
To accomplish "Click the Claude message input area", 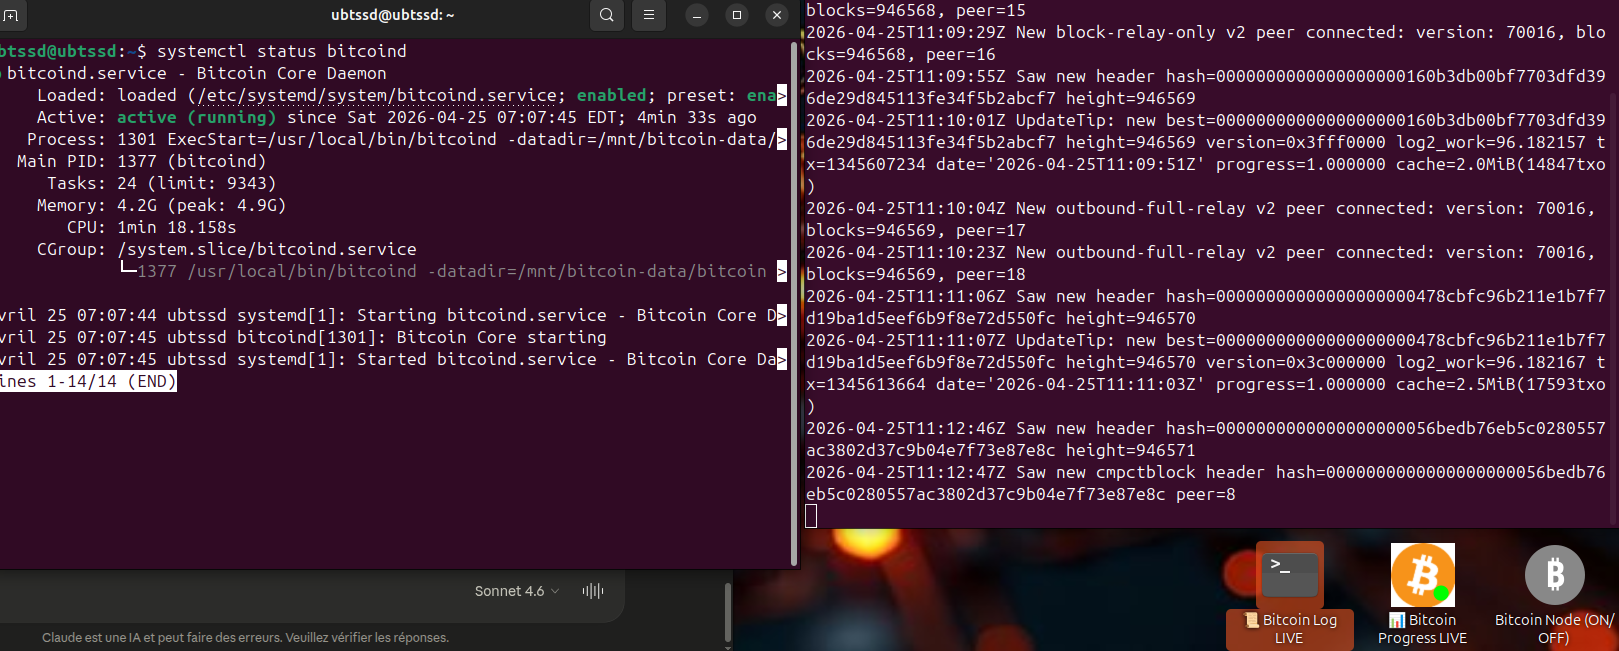I will click(250, 591).
